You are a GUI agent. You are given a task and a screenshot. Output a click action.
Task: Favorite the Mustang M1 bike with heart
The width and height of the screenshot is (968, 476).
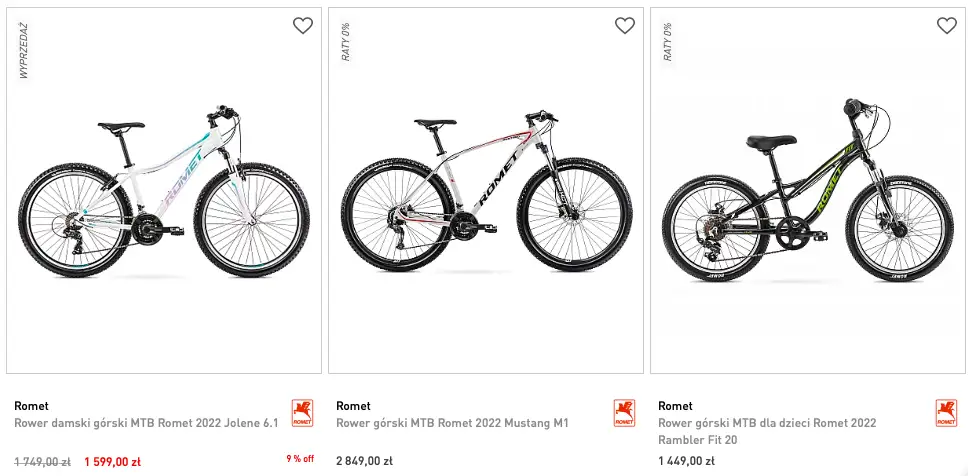coord(624,26)
